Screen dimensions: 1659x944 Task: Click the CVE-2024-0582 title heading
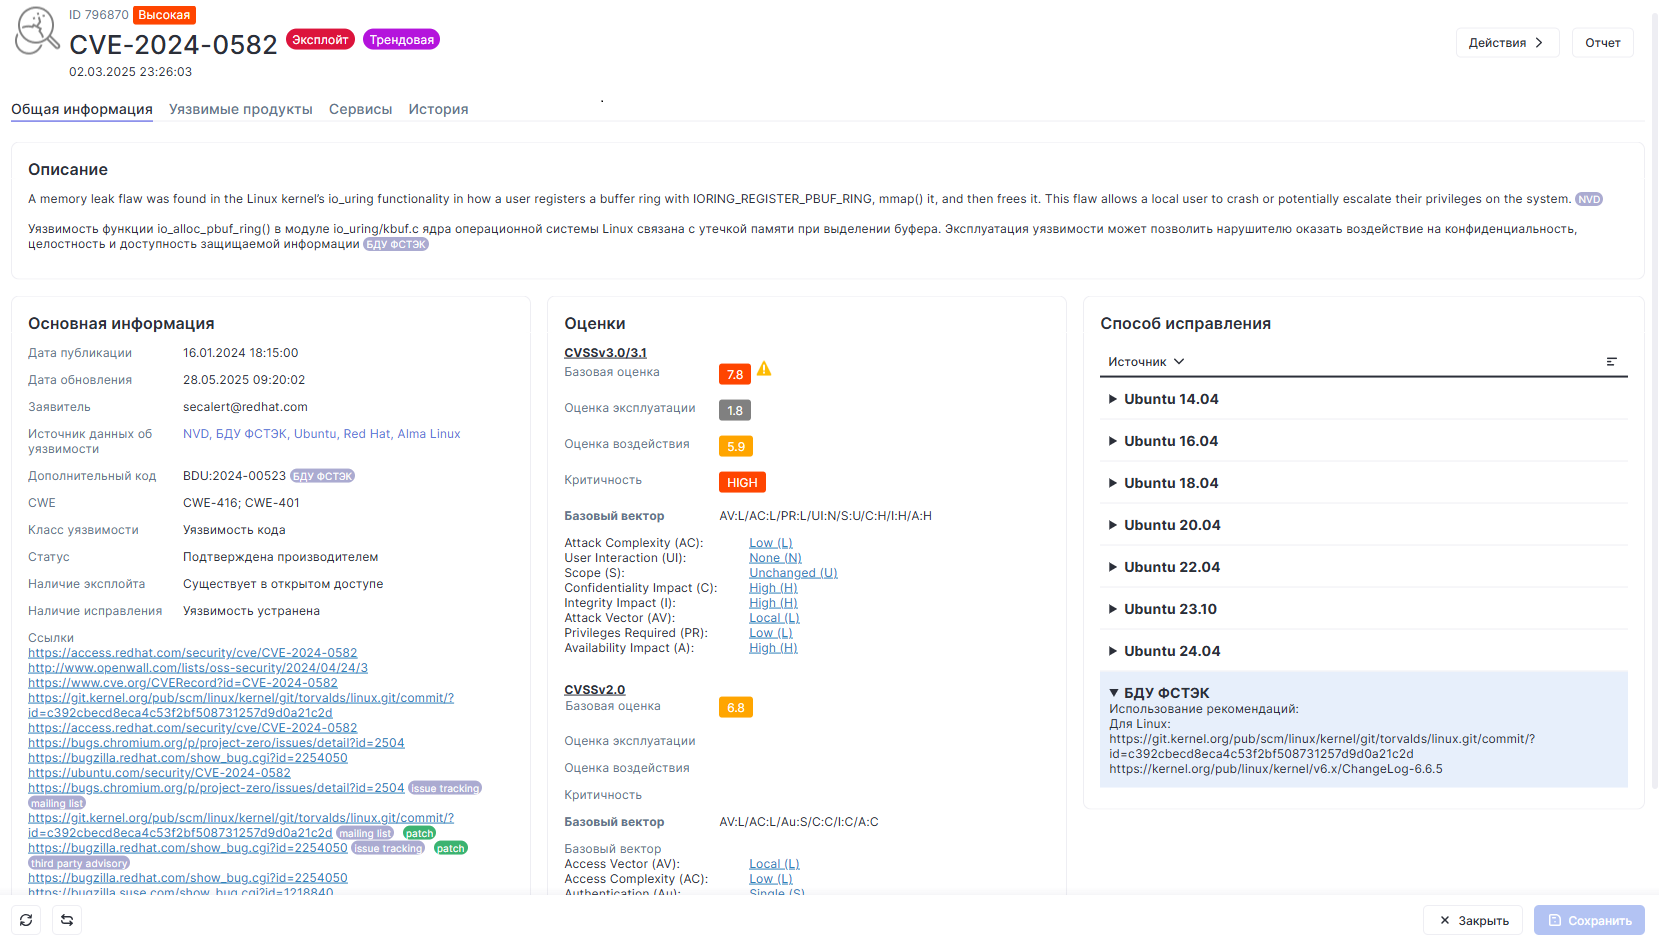click(173, 45)
